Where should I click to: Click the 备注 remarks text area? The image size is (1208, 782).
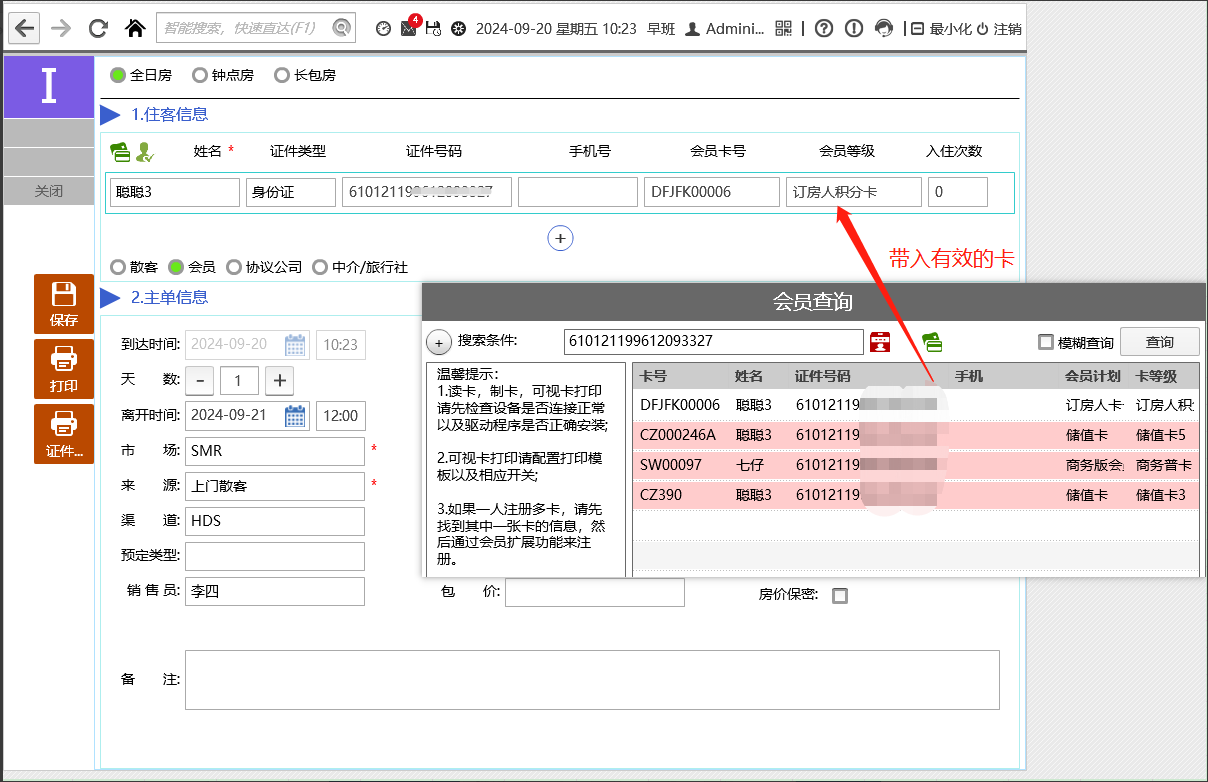click(592, 680)
